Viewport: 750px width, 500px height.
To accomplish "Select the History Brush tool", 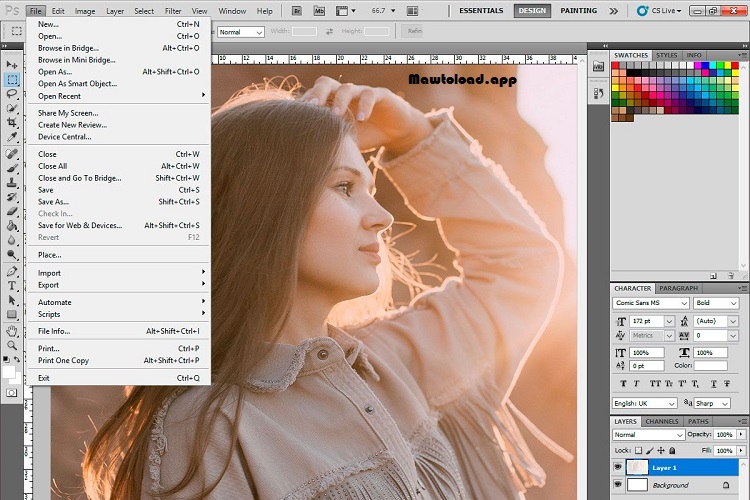I will pyautogui.click(x=12, y=197).
